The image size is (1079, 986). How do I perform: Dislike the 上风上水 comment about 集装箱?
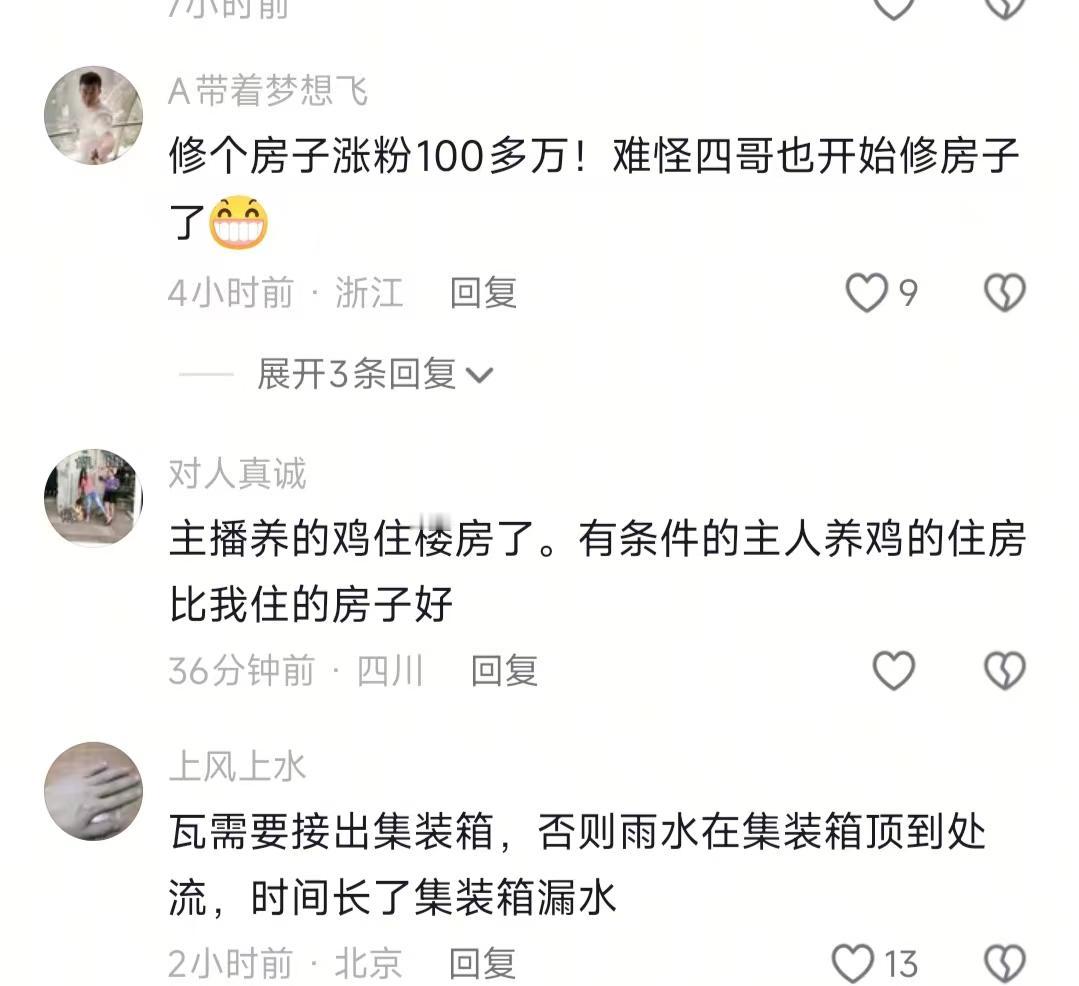click(1005, 963)
